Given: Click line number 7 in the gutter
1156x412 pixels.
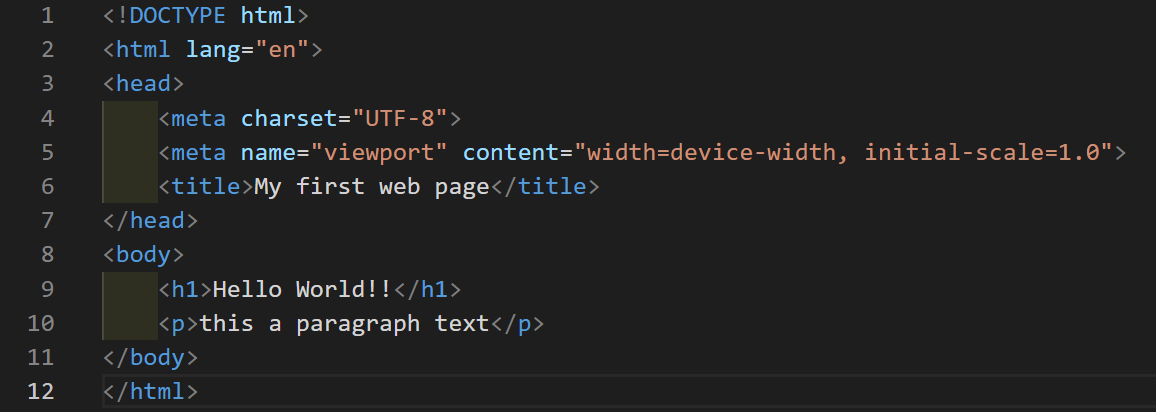Looking at the screenshot, I should click(x=47, y=220).
